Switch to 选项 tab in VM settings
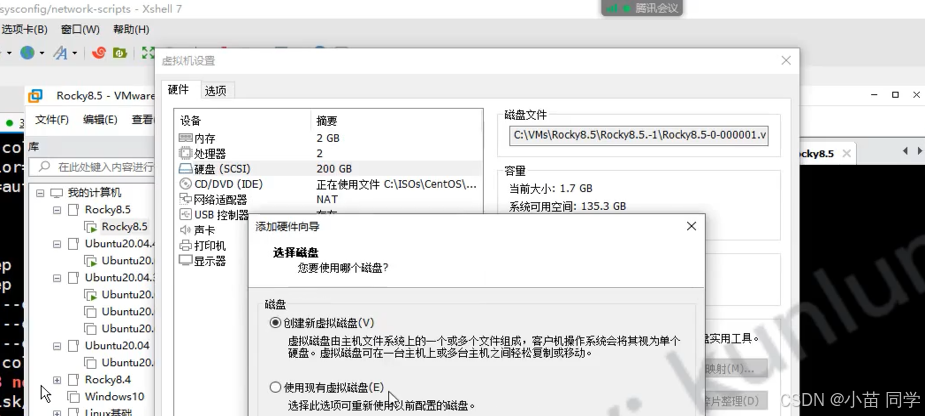Image resolution: width=925 pixels, height=416 pixels. pos(215,91)
